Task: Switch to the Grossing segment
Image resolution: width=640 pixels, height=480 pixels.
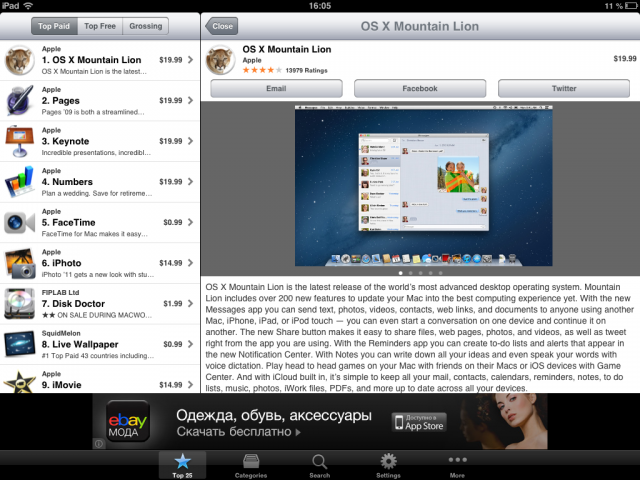Action: click(146, 26)
